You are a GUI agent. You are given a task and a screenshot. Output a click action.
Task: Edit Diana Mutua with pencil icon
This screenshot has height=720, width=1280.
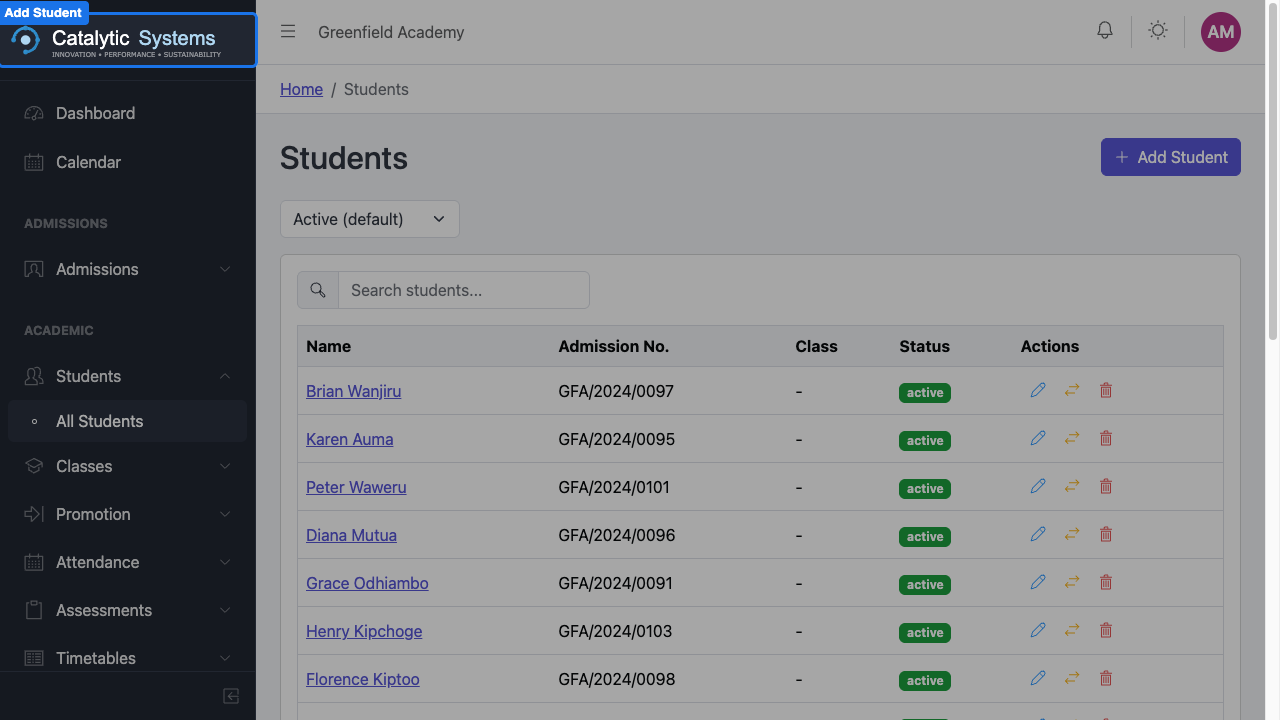point(1038,534)
